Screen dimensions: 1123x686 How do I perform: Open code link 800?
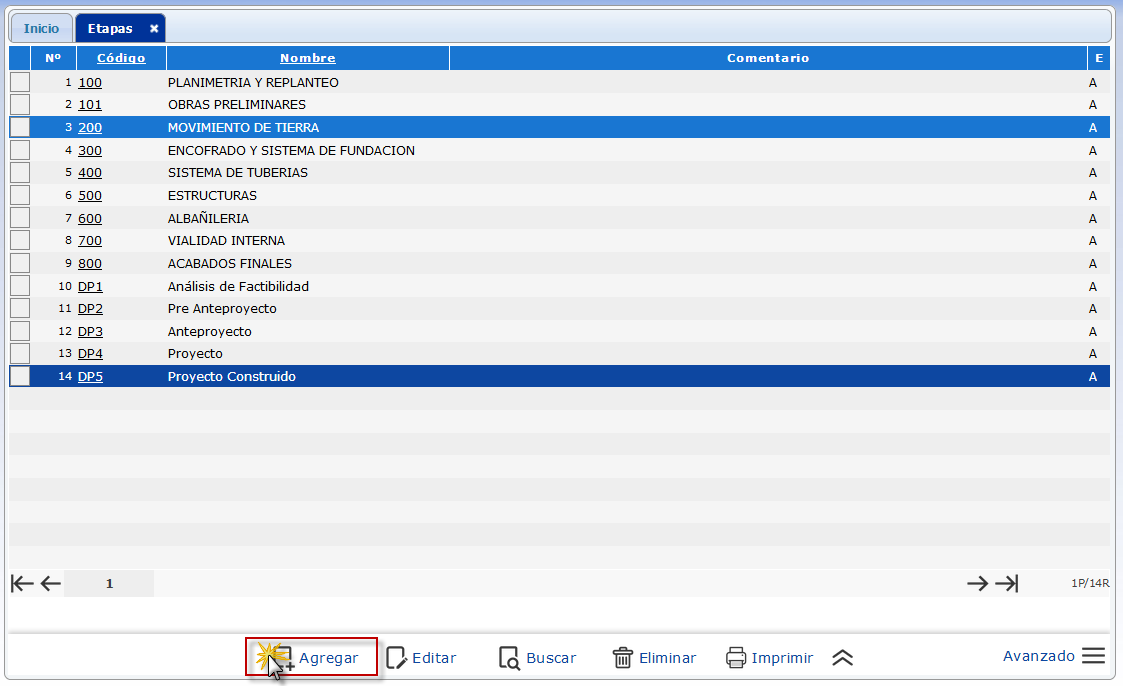point(90,264)
